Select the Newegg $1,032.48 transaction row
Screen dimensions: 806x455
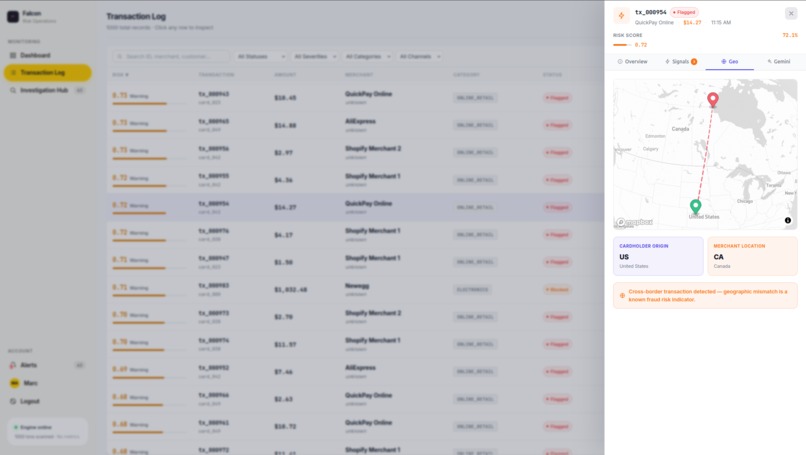coord(355,289)
